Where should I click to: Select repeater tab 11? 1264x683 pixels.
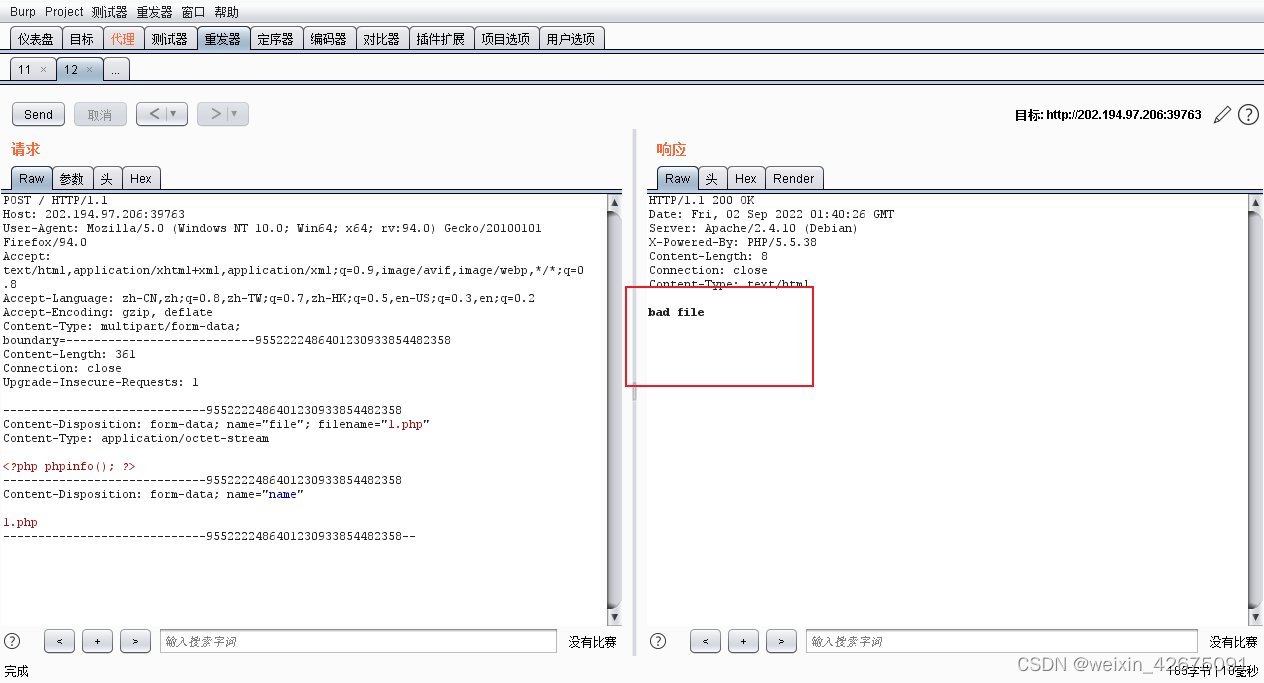24,70
